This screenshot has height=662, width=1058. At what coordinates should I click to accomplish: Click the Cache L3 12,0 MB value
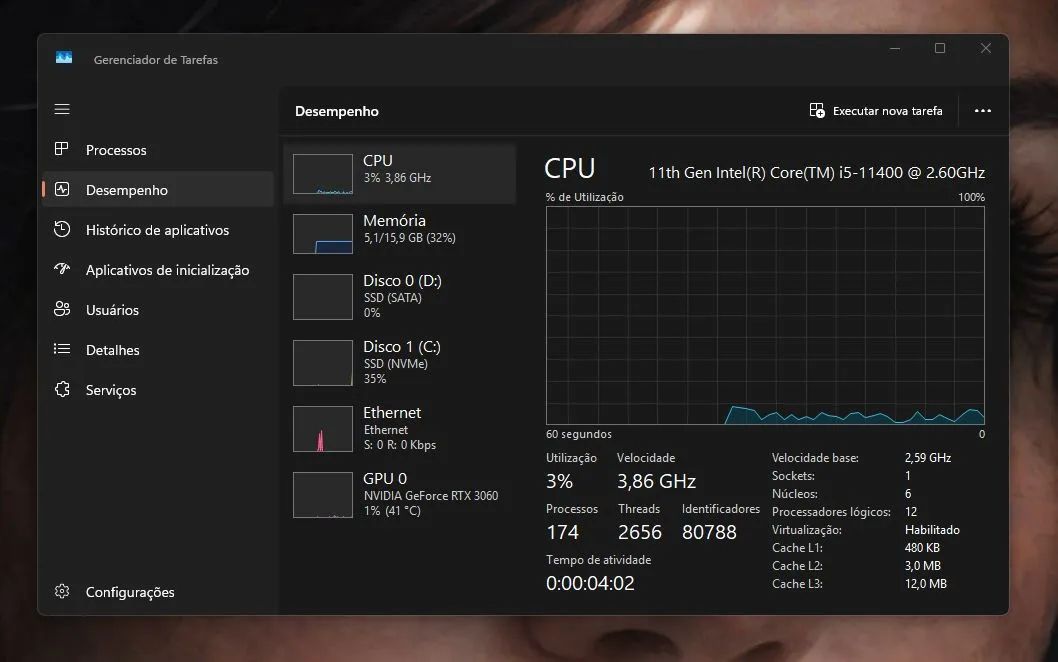[926, 584]
